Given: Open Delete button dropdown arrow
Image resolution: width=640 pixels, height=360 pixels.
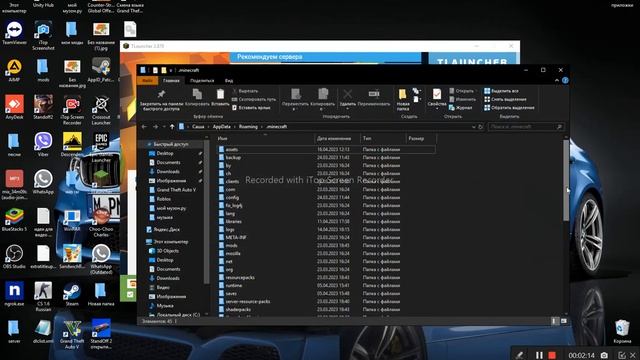Looking at the screenshot, I should point(348,109).
